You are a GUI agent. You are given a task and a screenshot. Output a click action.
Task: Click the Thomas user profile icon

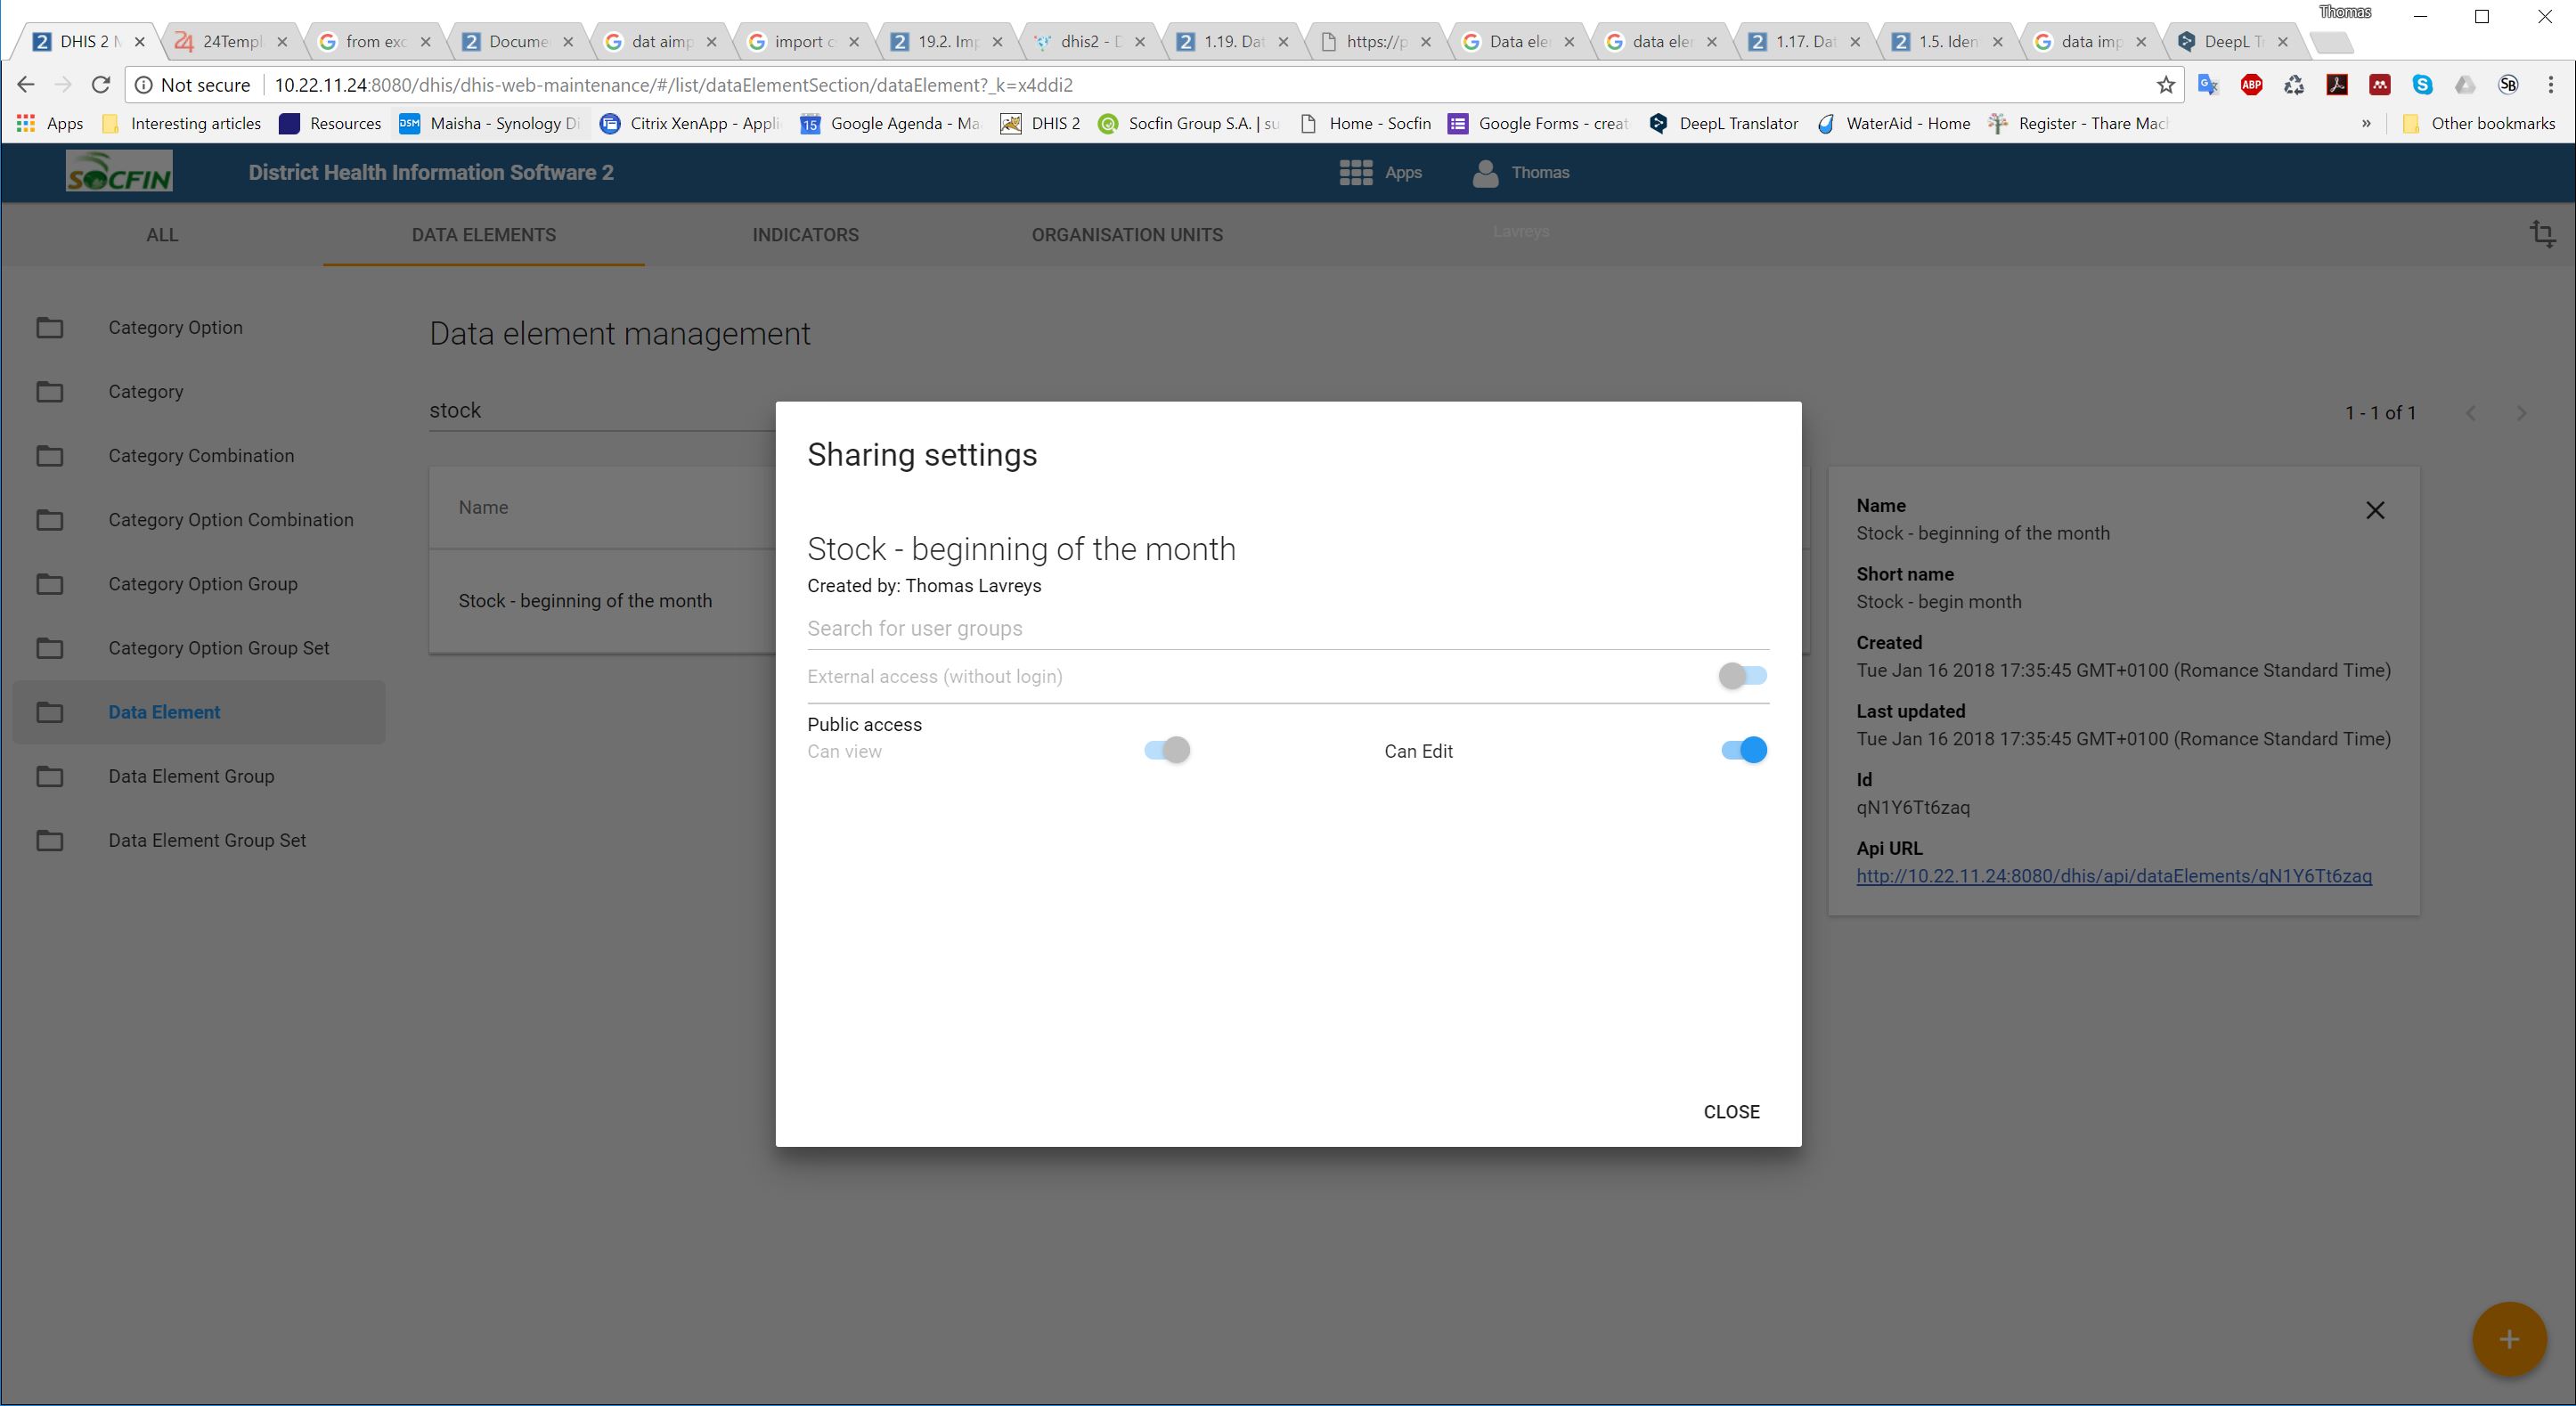(x=1485, y=173)
